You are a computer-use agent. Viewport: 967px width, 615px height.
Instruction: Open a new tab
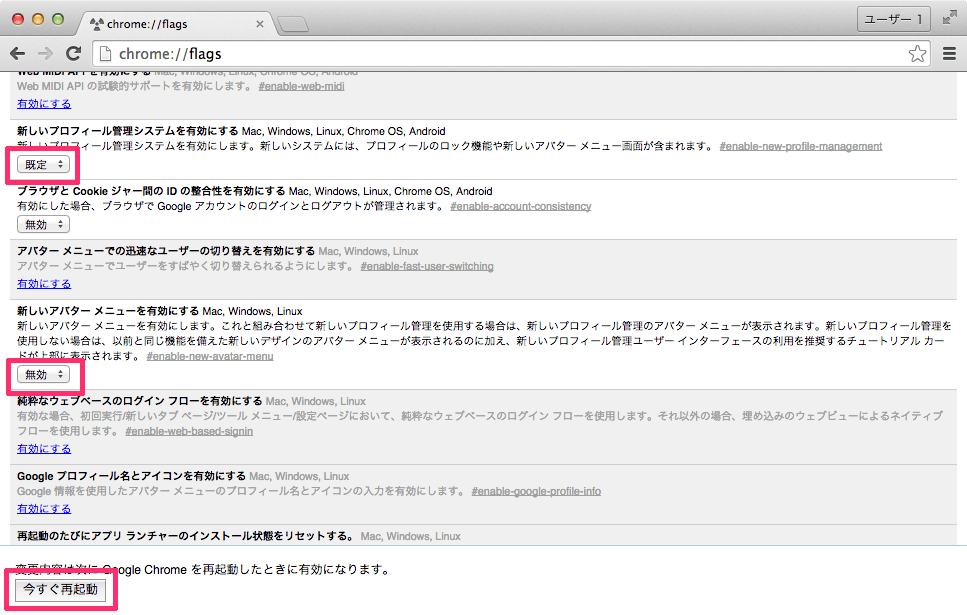coord(293,25)
